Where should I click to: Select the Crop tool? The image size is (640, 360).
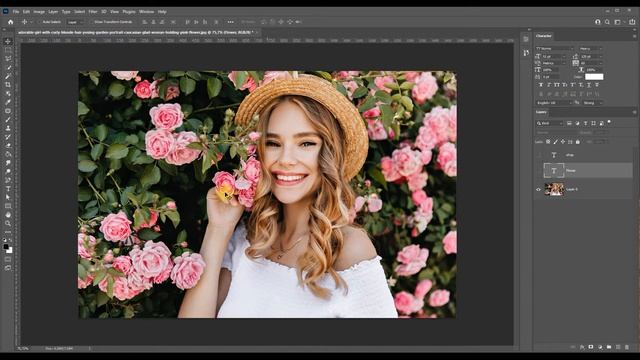[8, 85]
